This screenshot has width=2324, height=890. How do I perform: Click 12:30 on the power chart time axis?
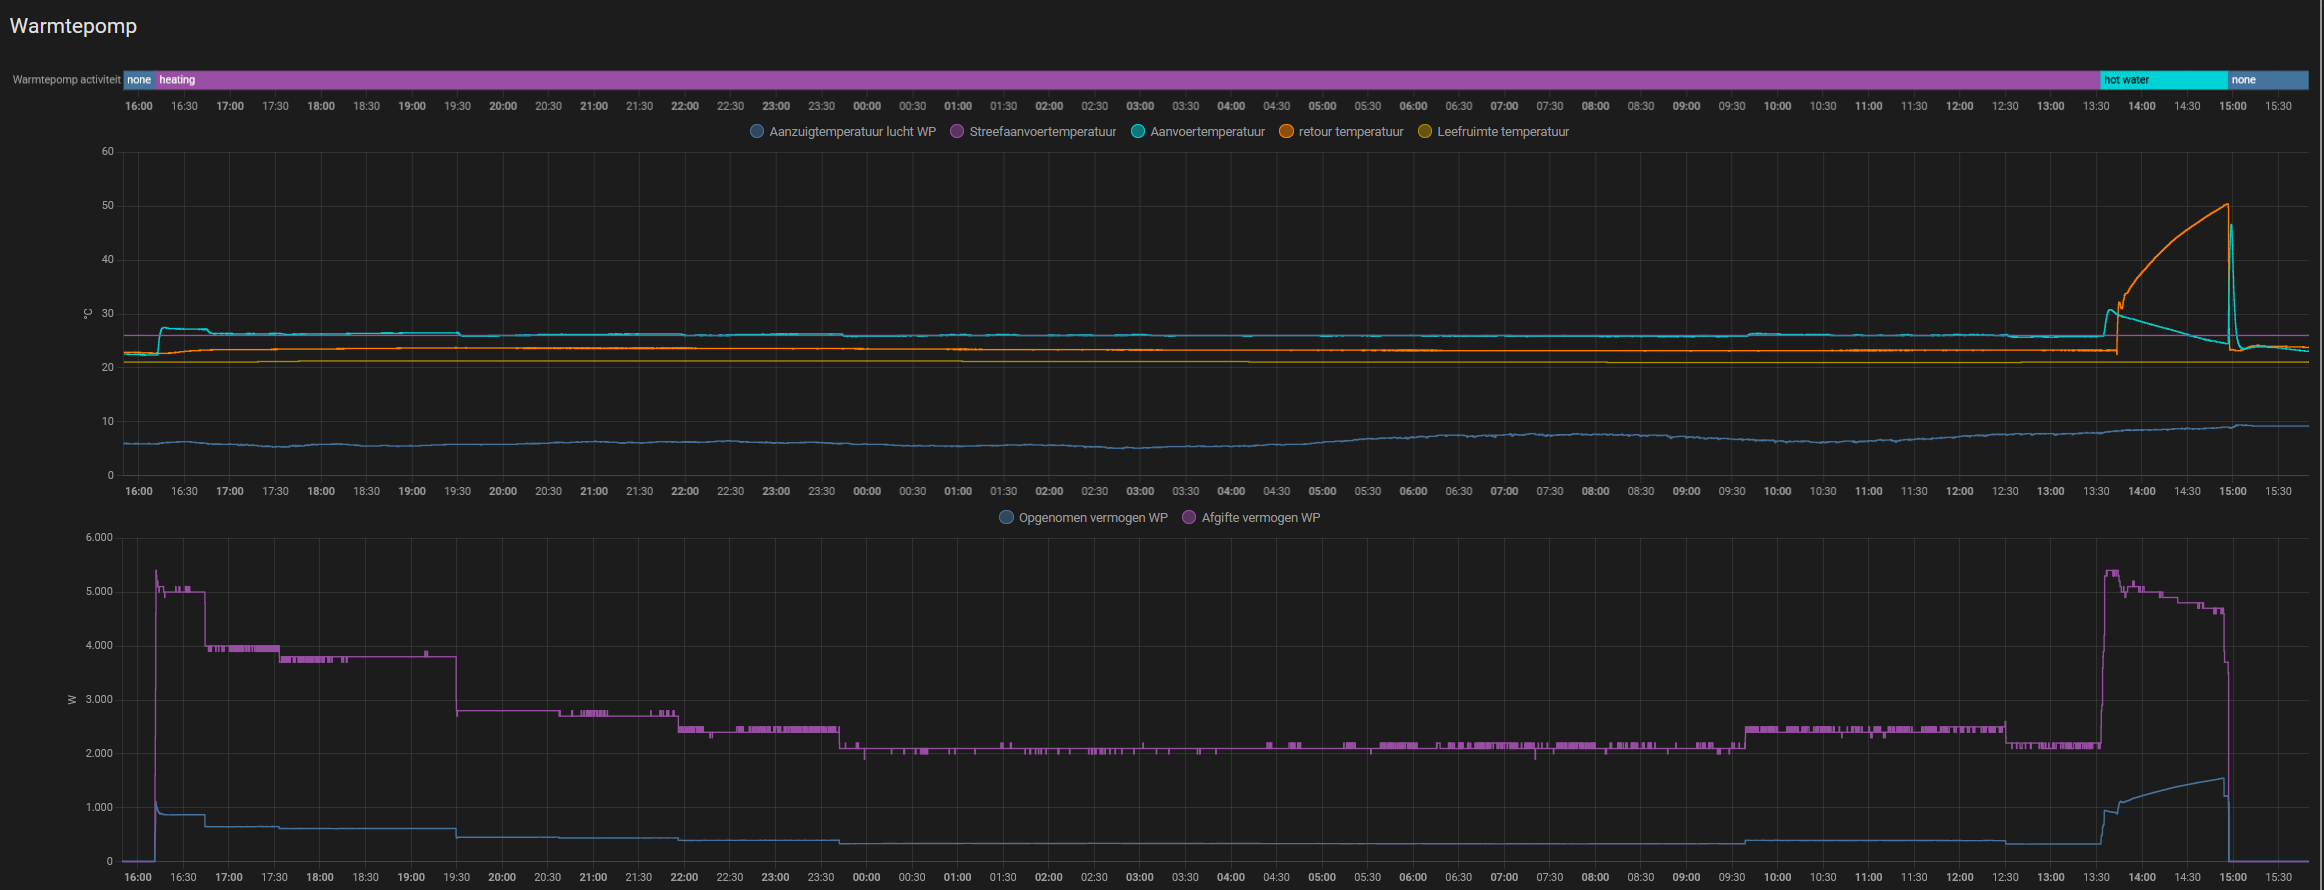coord(2005,878)
